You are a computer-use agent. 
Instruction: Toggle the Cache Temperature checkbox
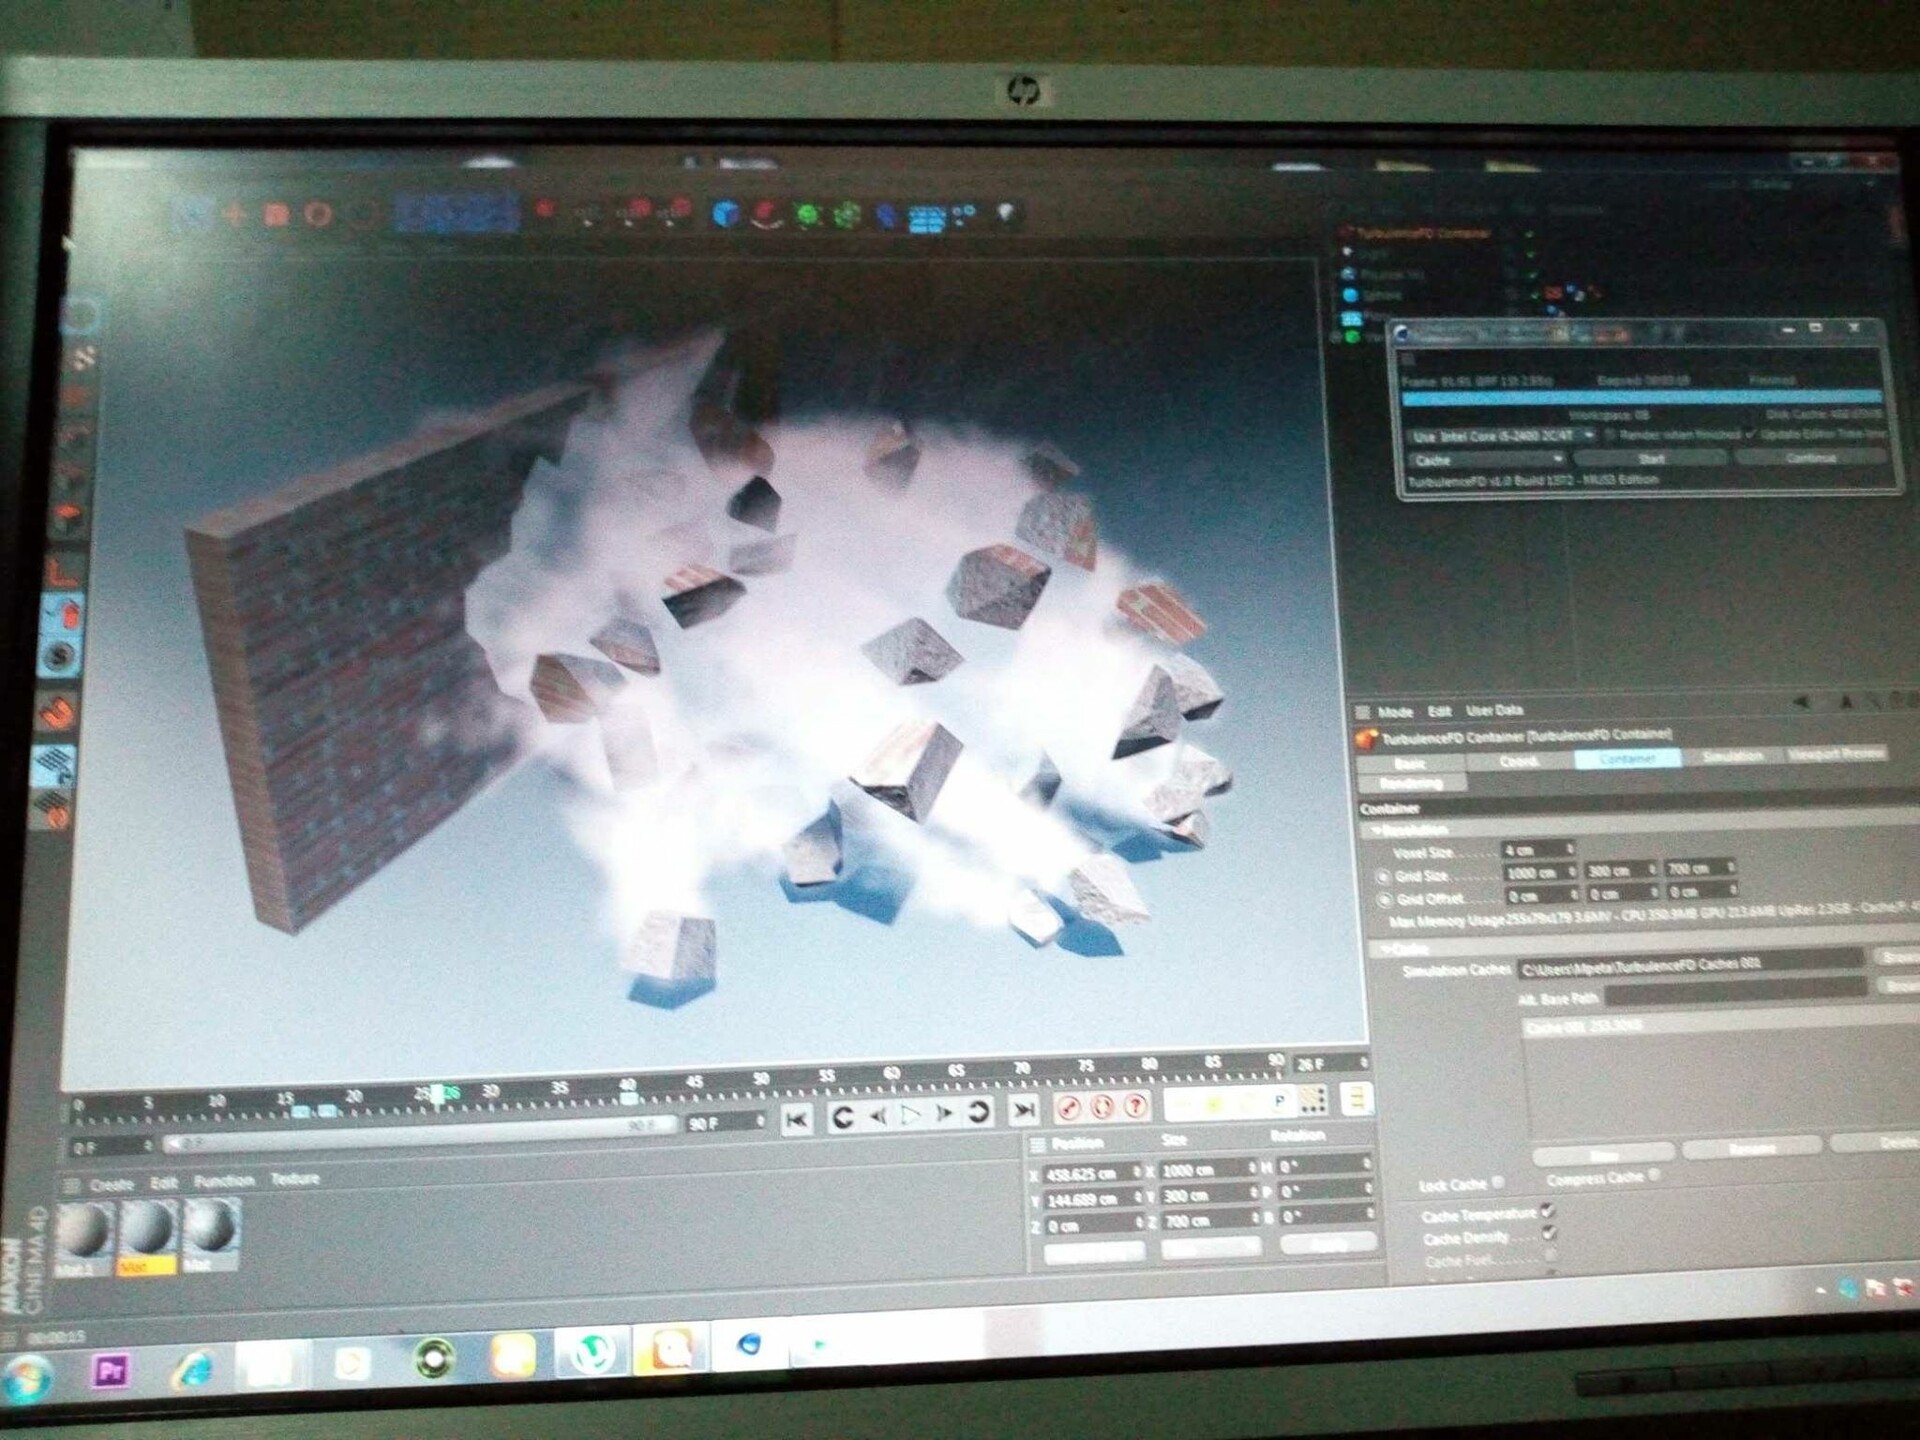pyautogui.click(x=1548, y=1211)
